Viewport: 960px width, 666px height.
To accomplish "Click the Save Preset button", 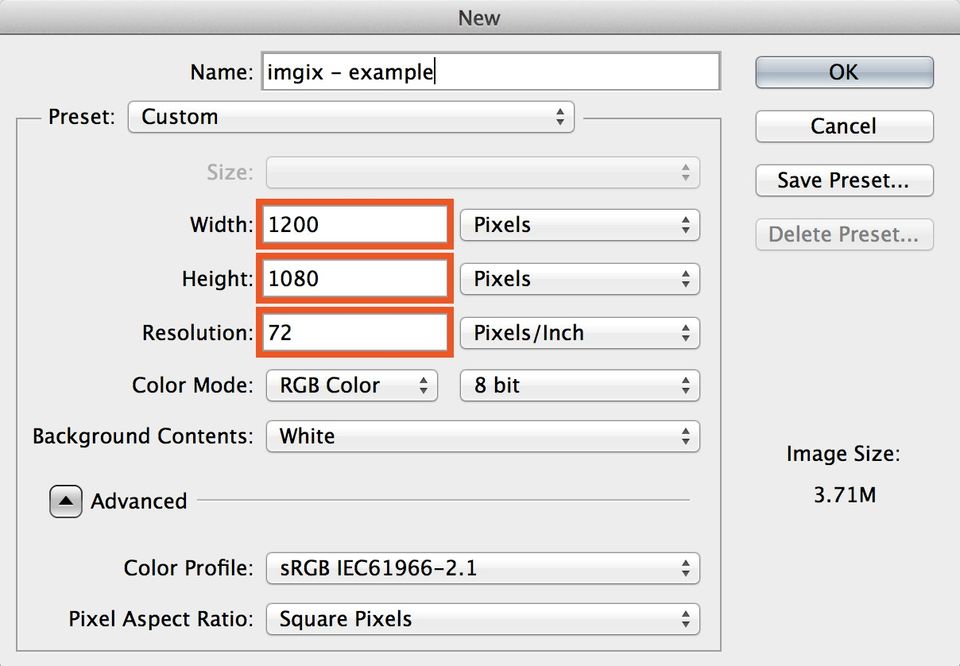I will point(844,181).
